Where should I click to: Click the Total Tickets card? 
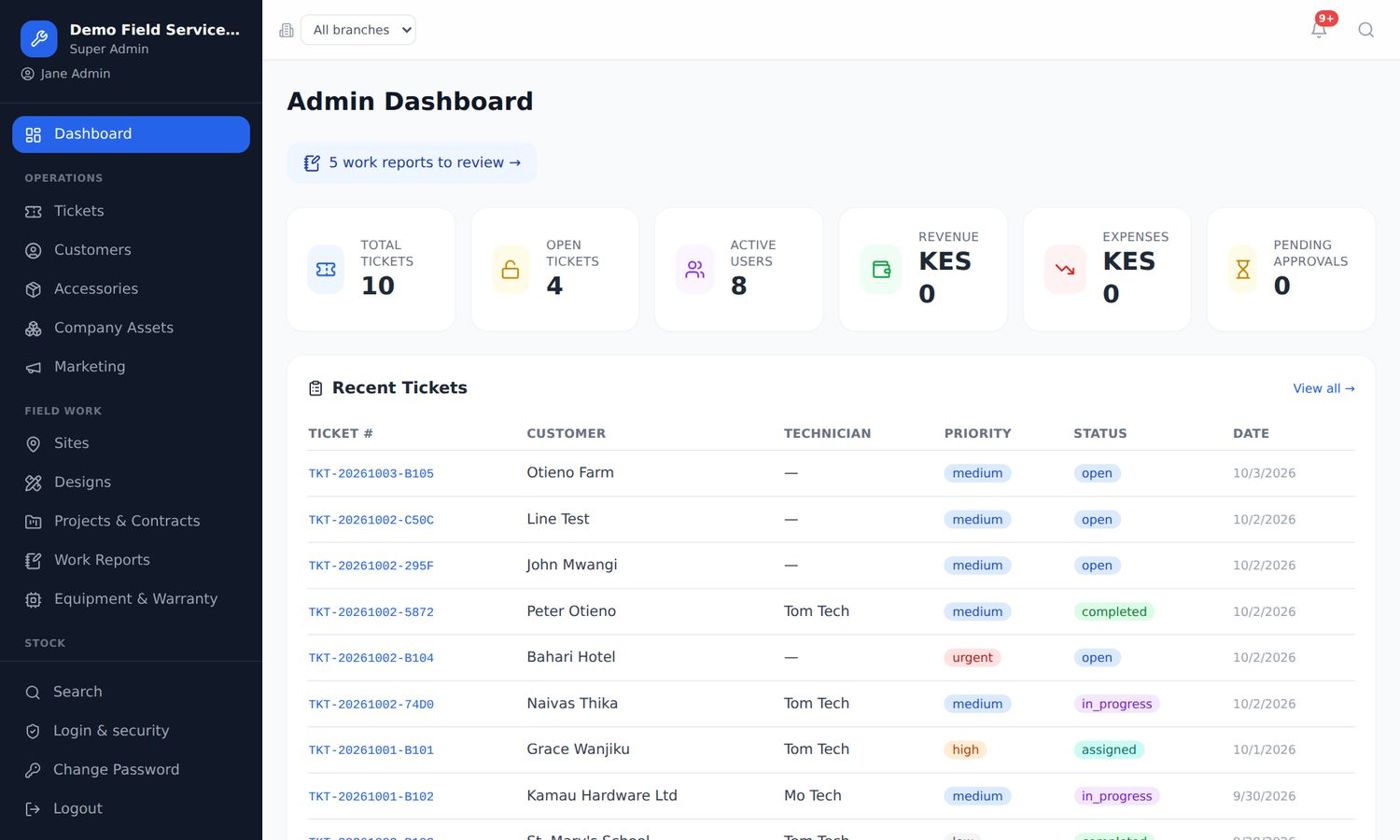[371, 269]
